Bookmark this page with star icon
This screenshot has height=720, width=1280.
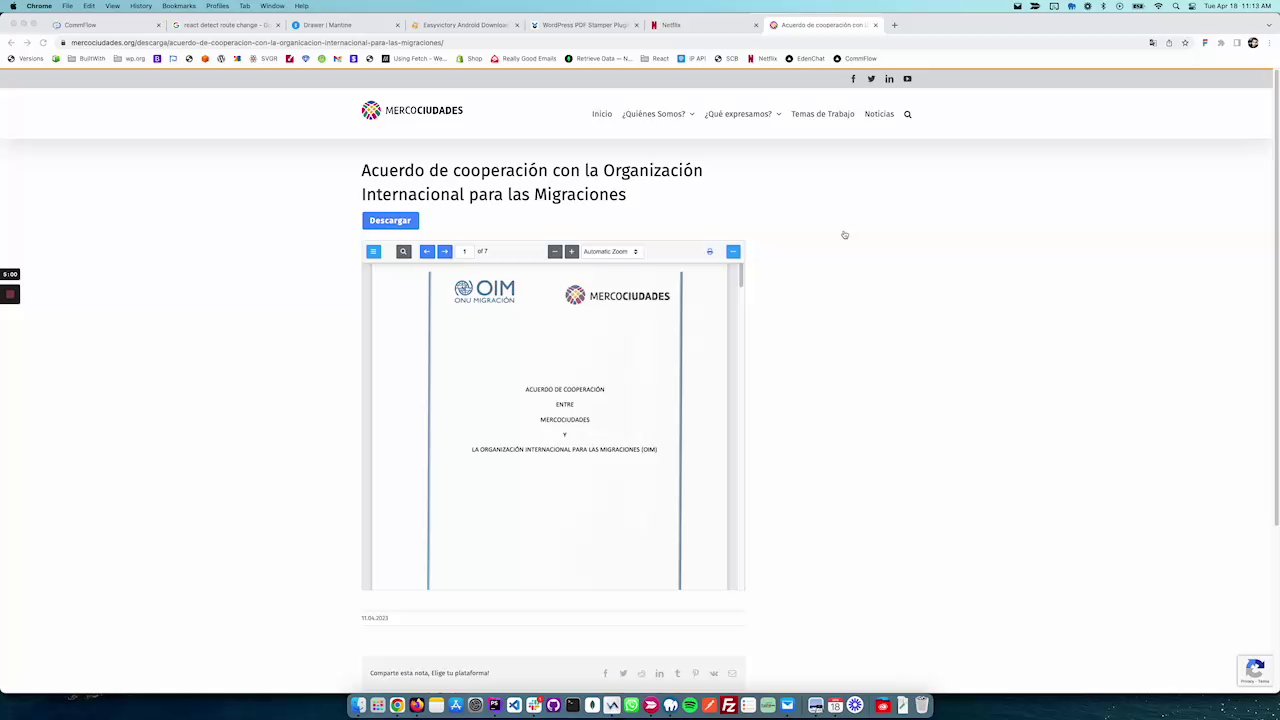[1185, 43]
